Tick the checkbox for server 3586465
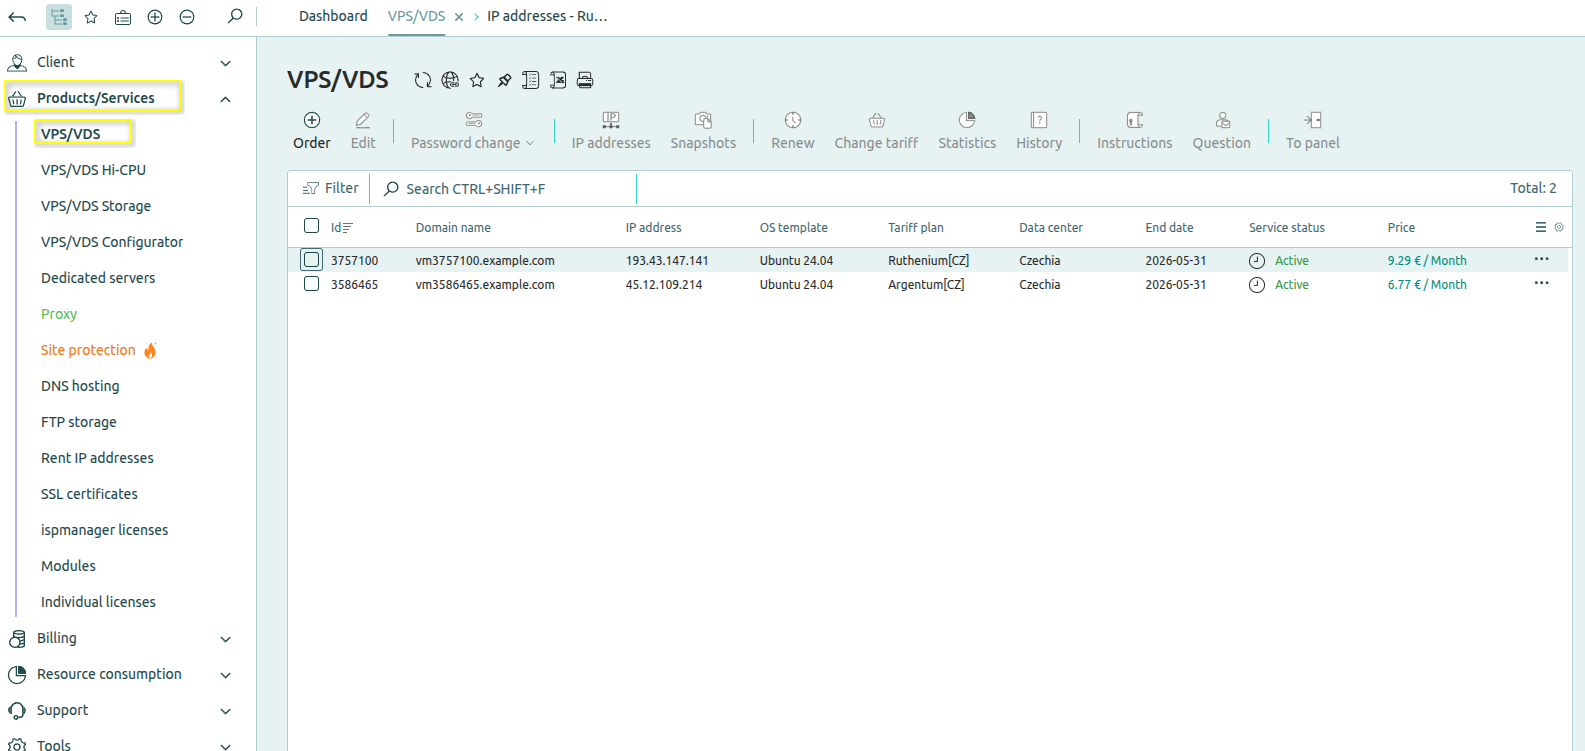The image size is (1585, 751). 312,284
